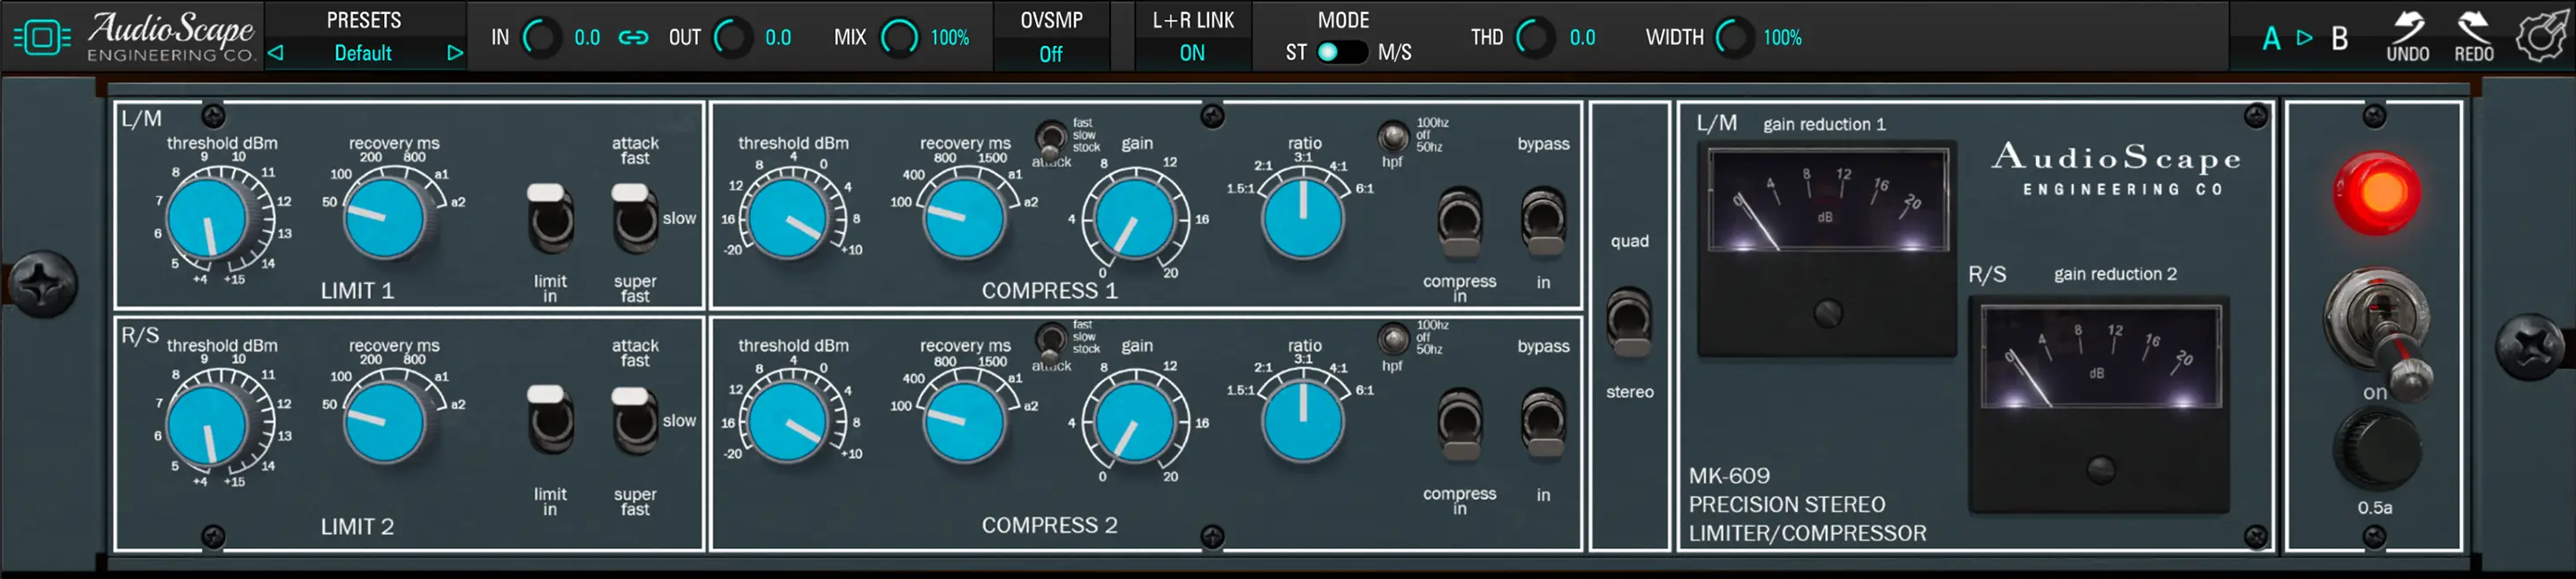Select the A state button
Image resolution: width=2576 pixels, height=579 pixels.
click(2271, 39)
